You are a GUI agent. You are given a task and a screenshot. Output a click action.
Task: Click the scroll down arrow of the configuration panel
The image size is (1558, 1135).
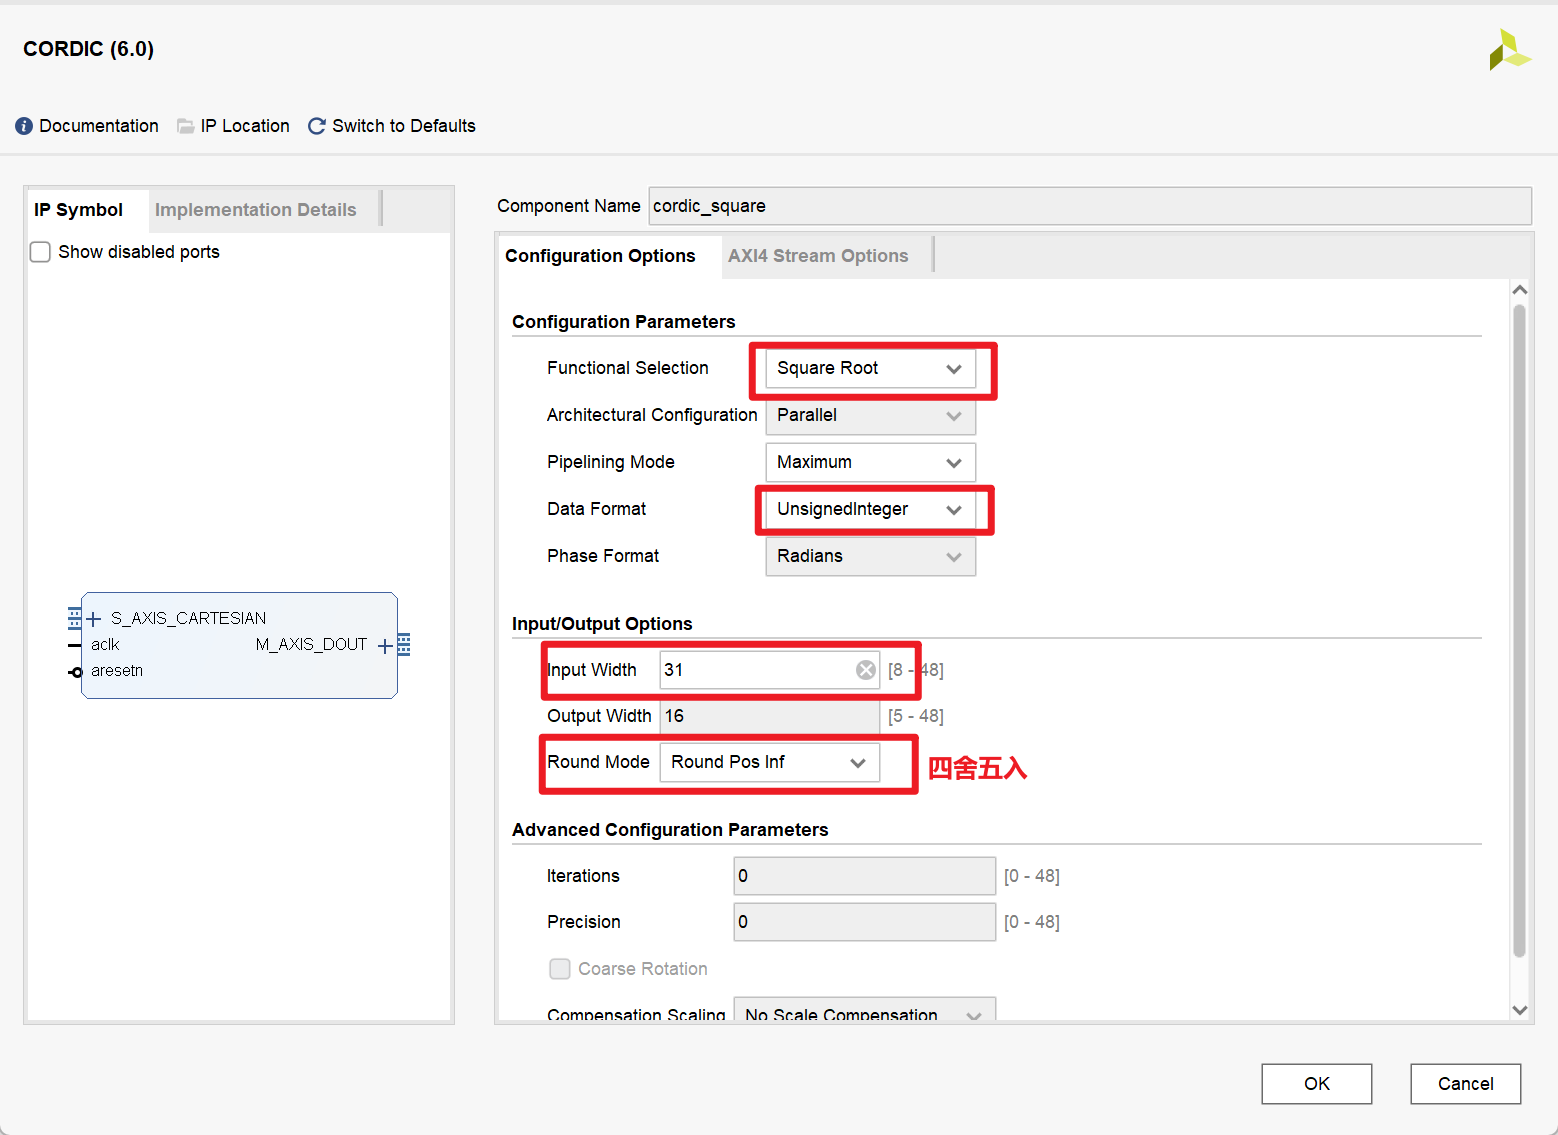click(1519, 1010)
